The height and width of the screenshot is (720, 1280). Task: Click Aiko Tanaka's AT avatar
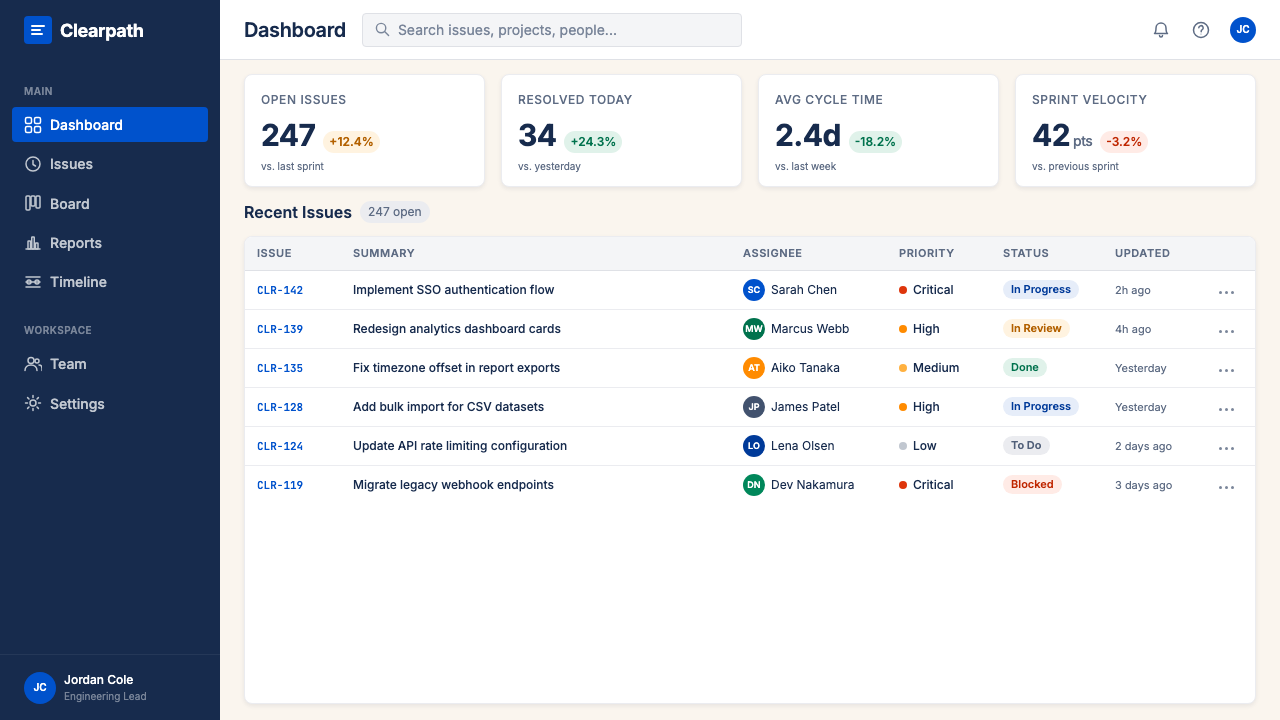tap(754, 368)
